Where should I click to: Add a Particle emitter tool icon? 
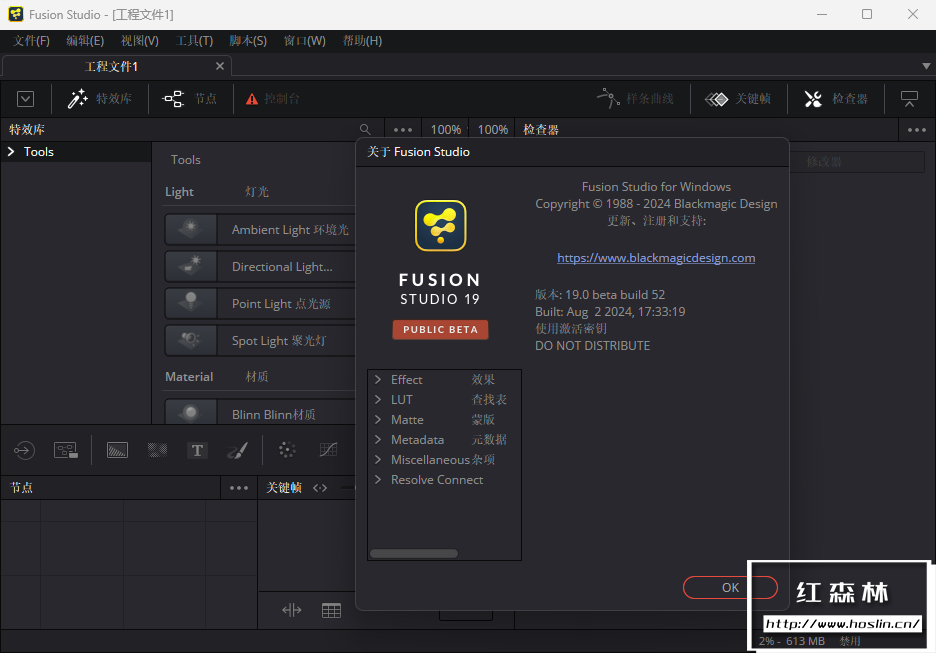(287, 450)
